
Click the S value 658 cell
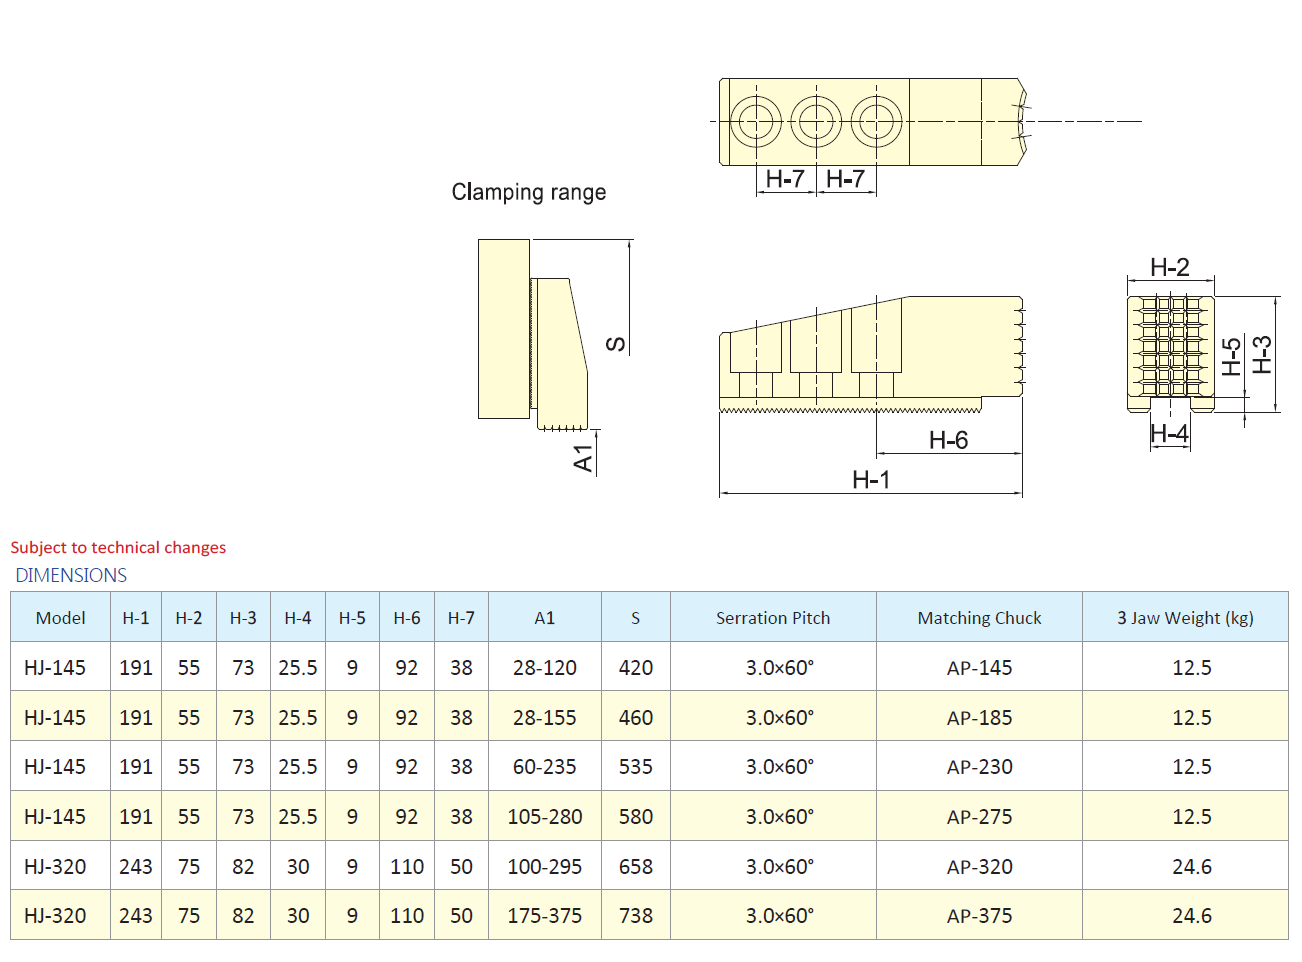pos(635,867)
